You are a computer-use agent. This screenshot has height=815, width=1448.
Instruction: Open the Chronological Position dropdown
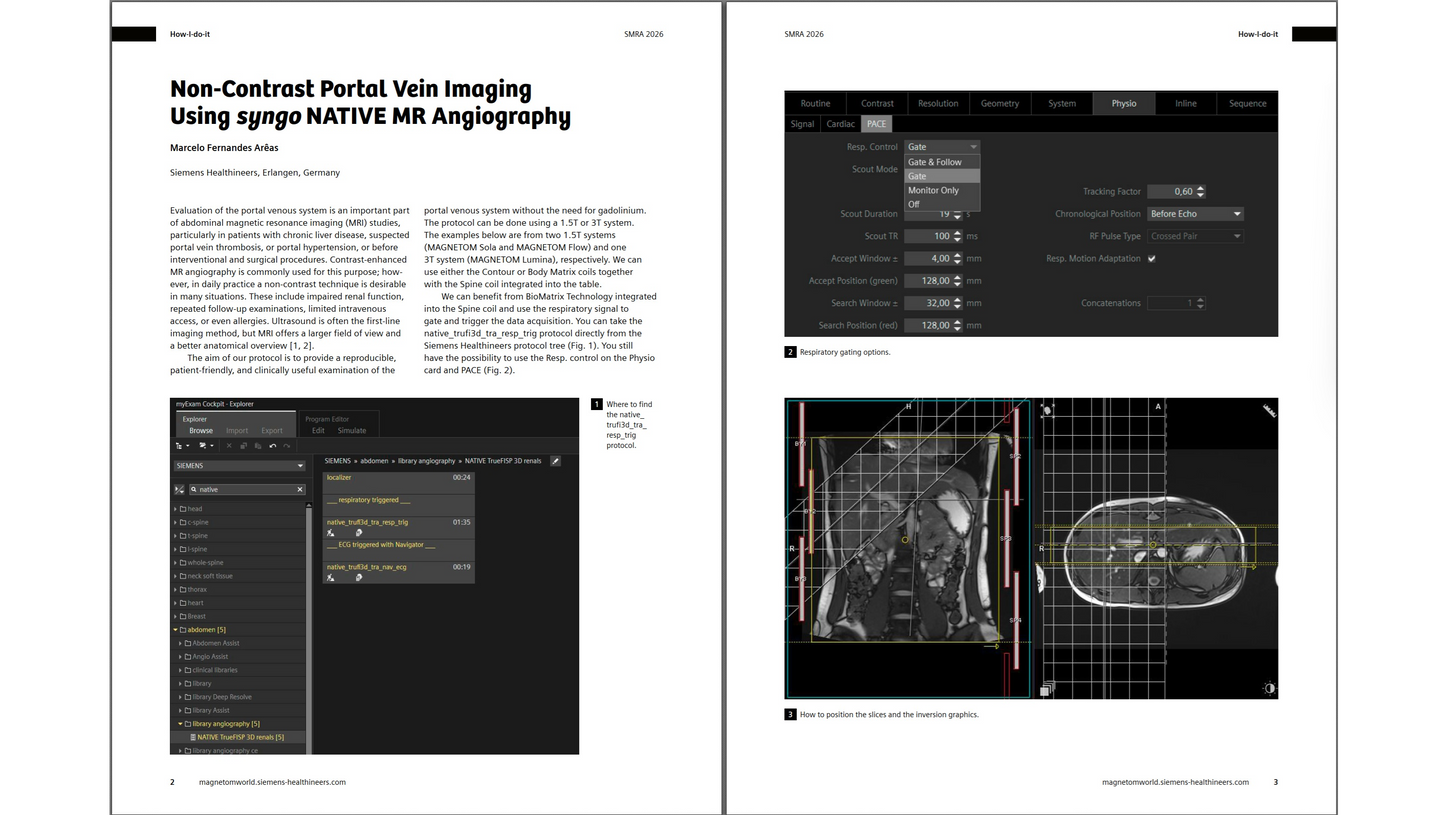(x=1195, y=214)
